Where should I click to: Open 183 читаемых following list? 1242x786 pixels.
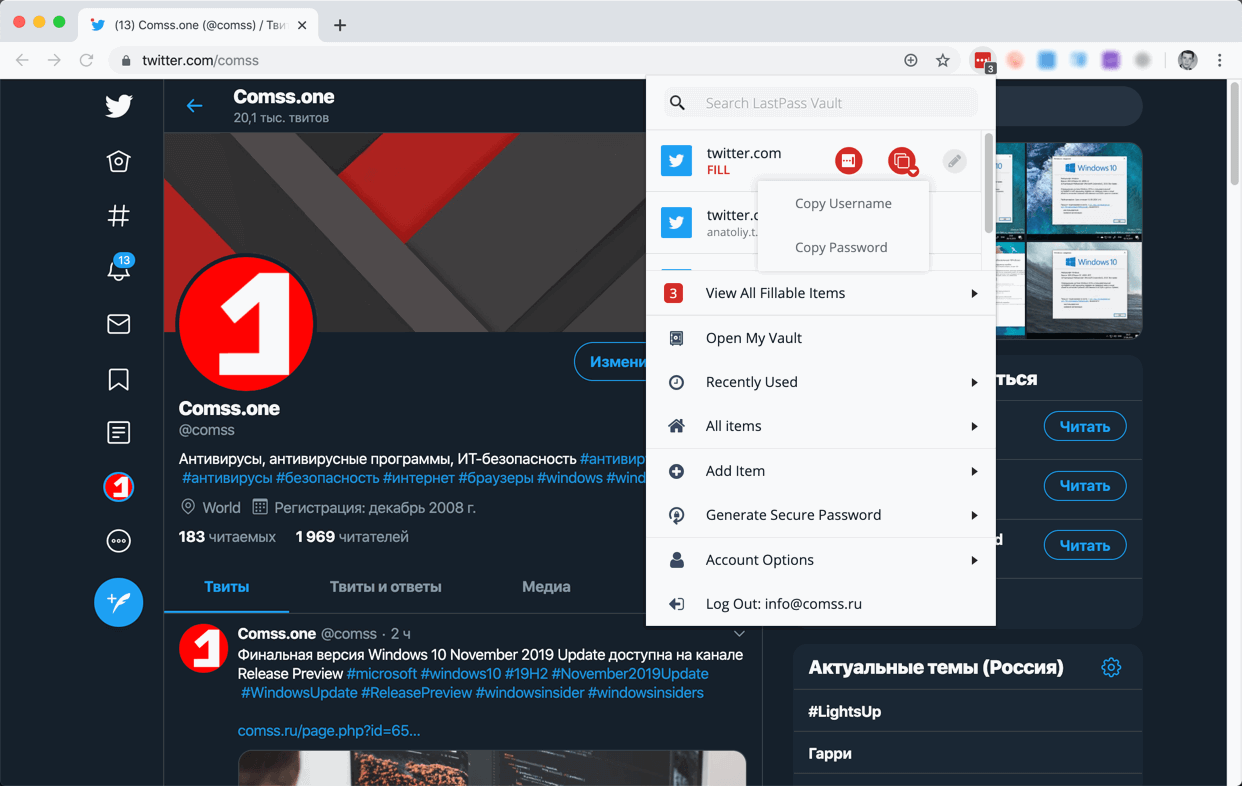227,537
